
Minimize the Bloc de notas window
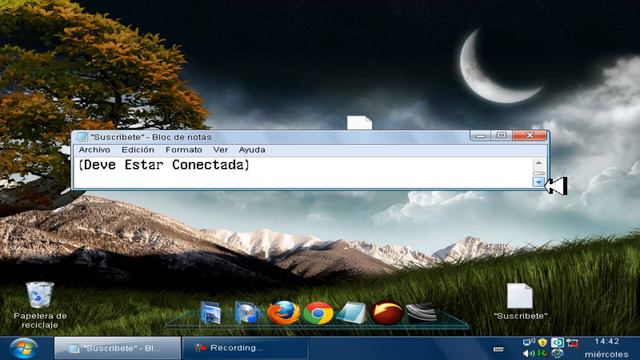[480, 135]
